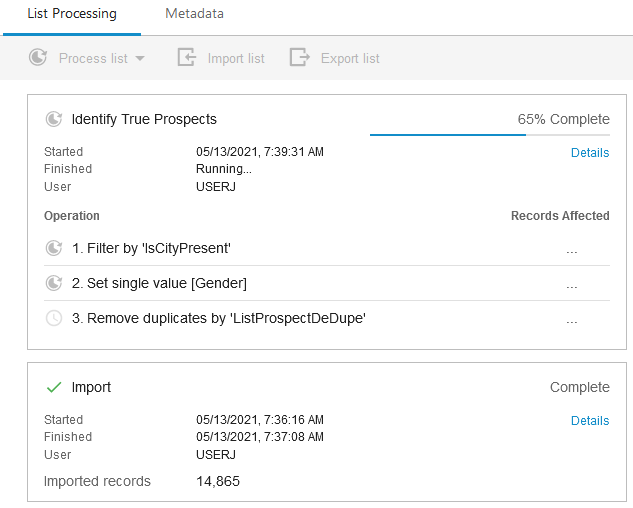The width and height of the screenshot is (633, 508).
Task: Click the Export list button label
Action: (350, 58)
